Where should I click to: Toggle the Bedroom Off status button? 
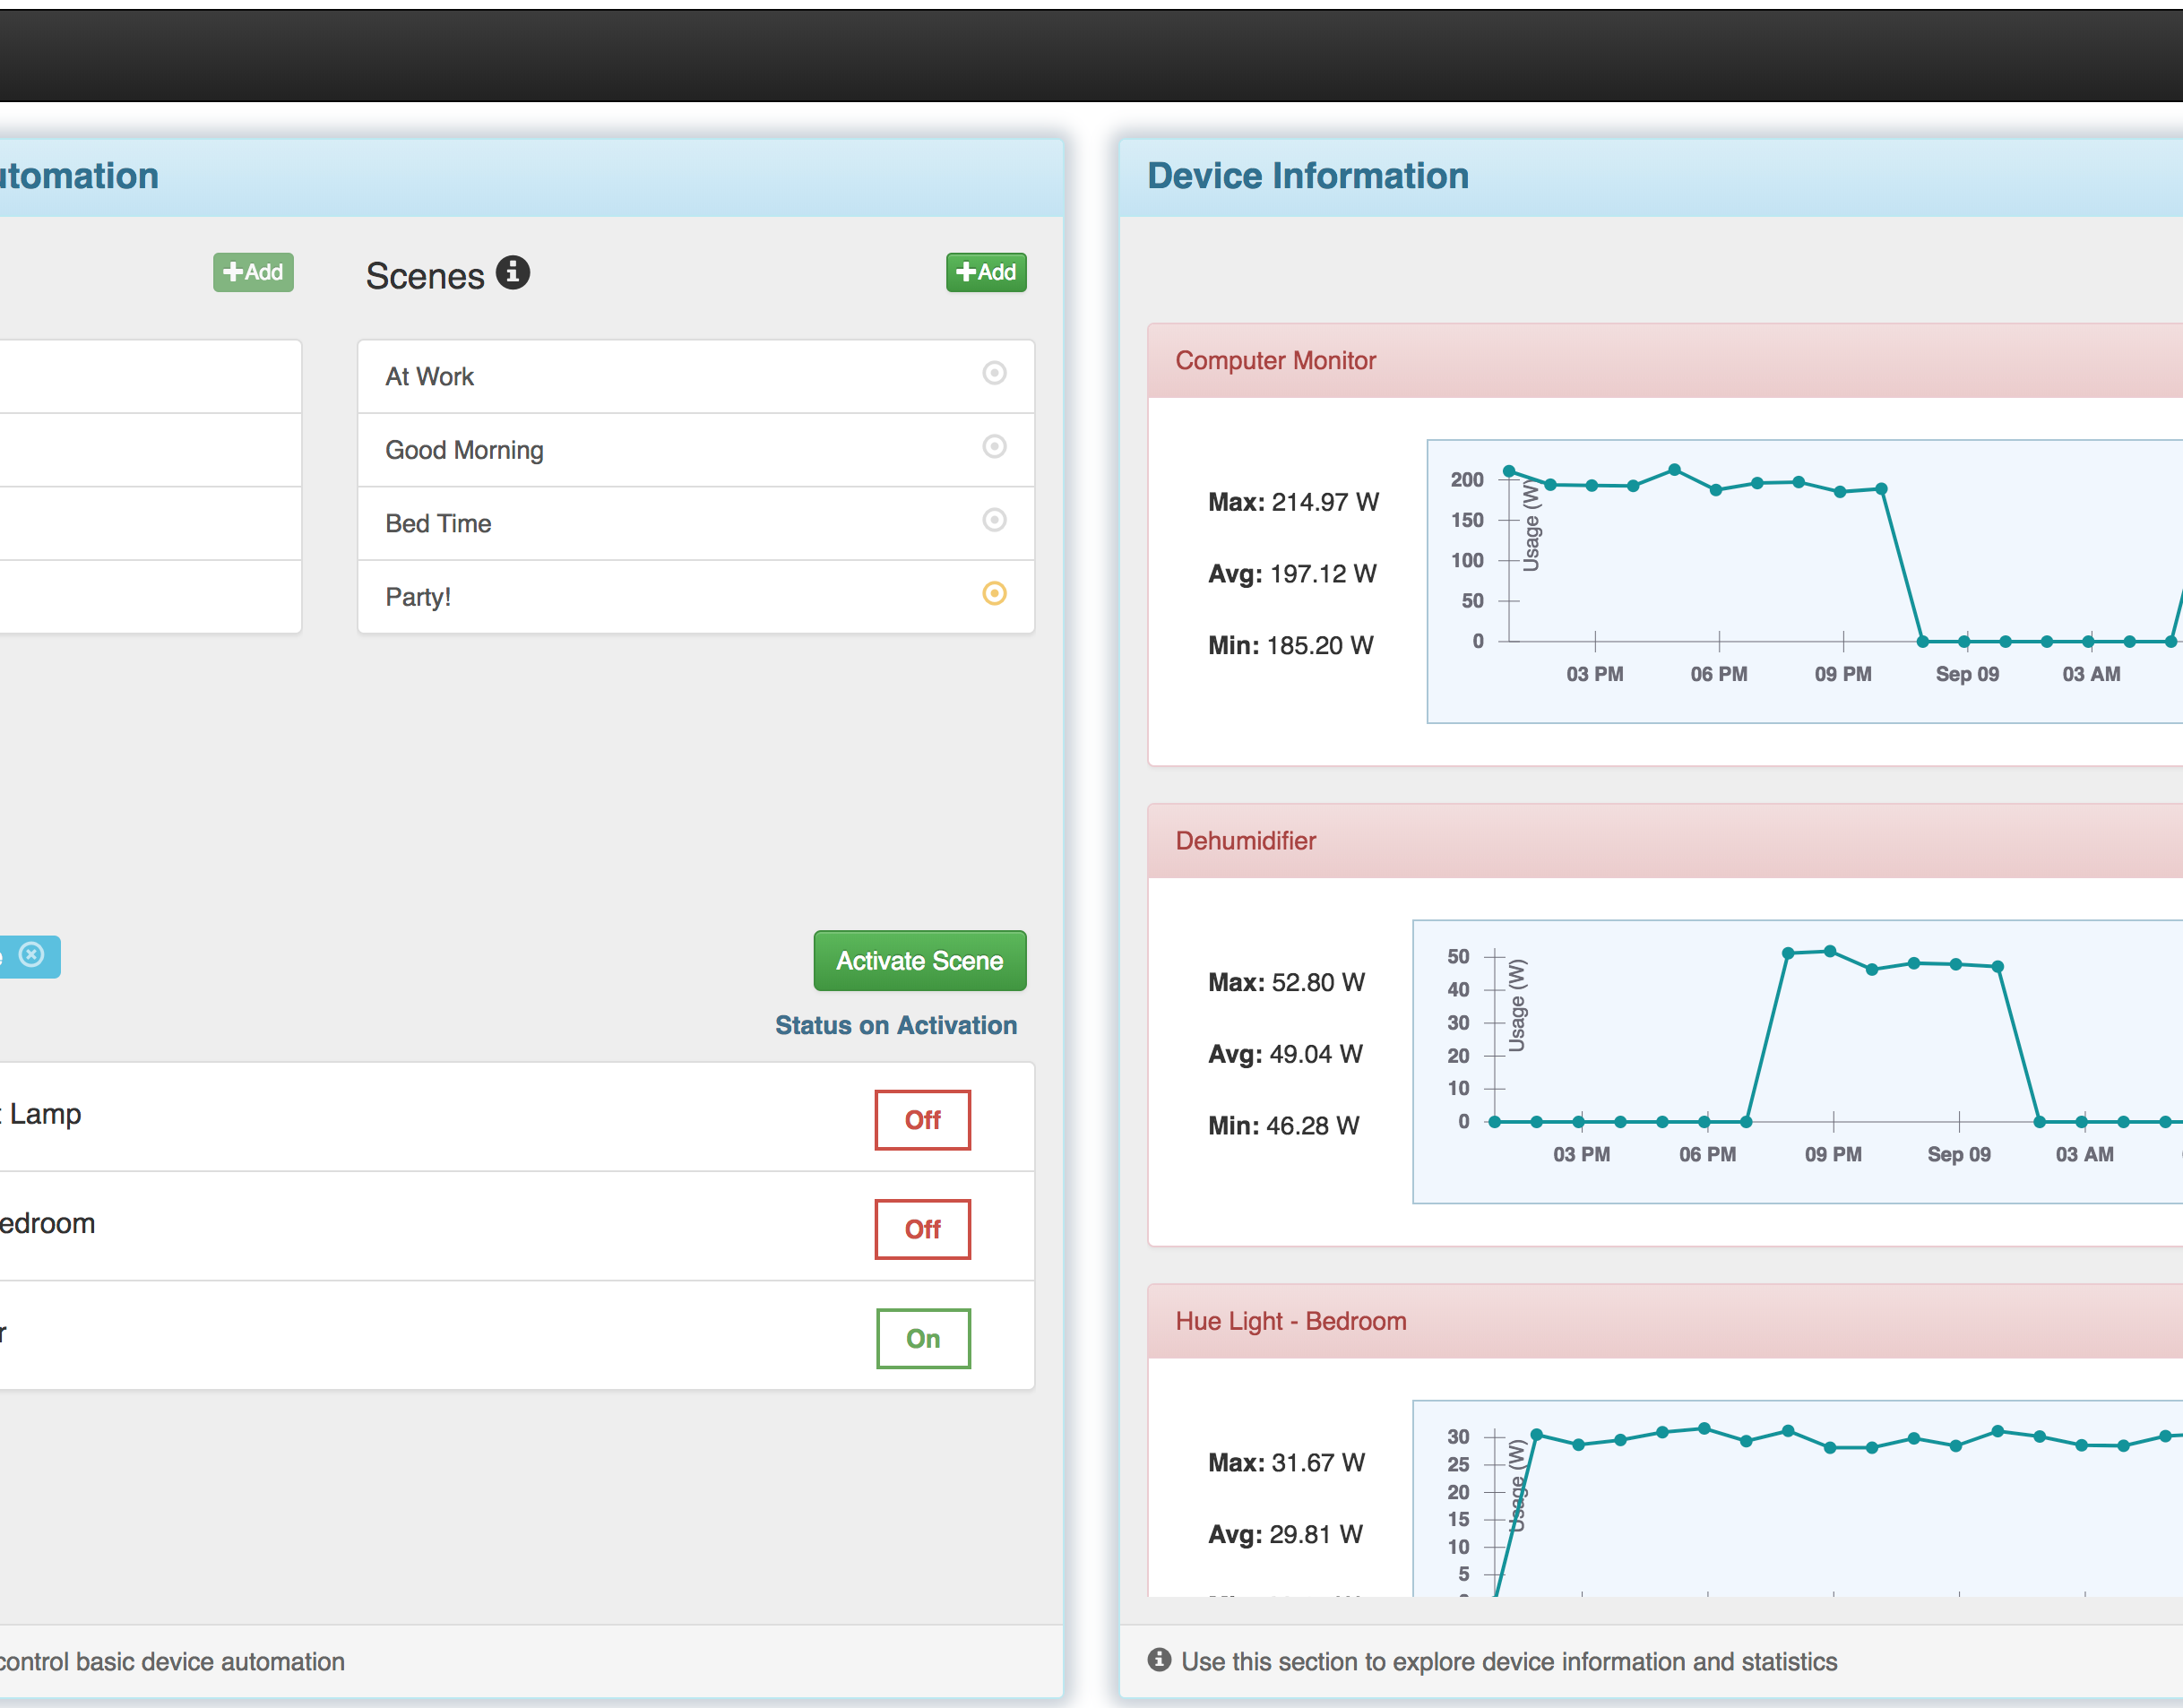(x=922, y=1229)
